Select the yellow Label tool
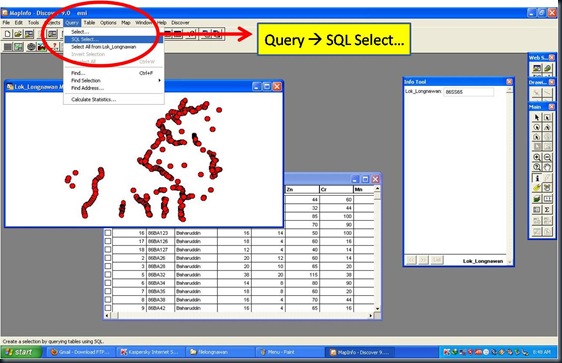Screen dimensions: 562x363 point(537,188)
